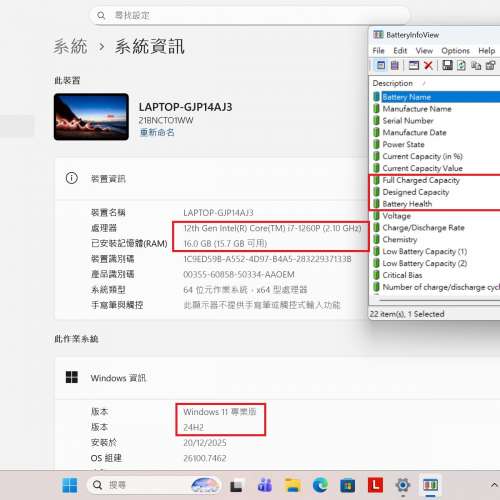
Task: Select the Power State row
Action: [435, 144]
